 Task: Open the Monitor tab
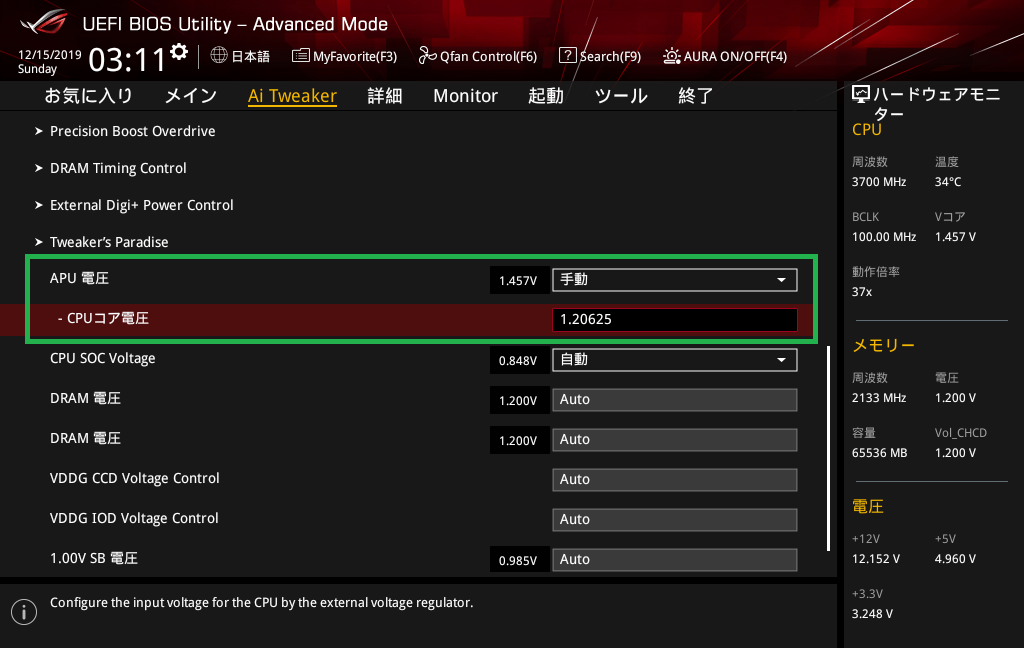point(466,96)
